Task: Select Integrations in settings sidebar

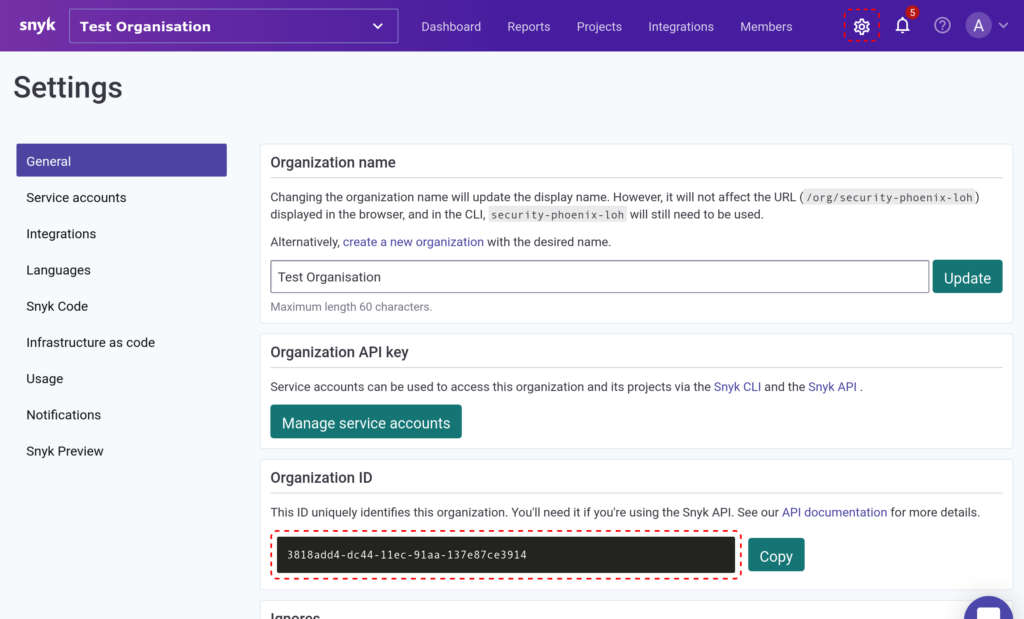Action: (x=61, y=234)
